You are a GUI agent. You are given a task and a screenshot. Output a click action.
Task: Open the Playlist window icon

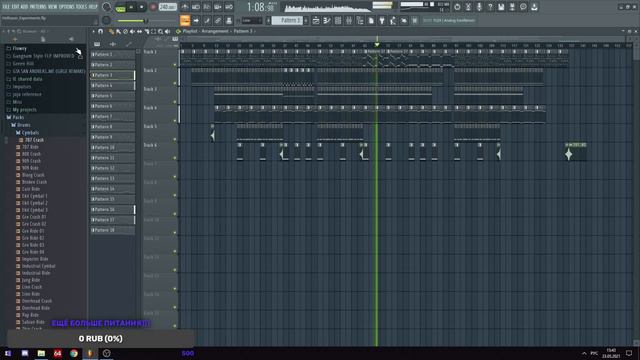click(x=316, y=20)
